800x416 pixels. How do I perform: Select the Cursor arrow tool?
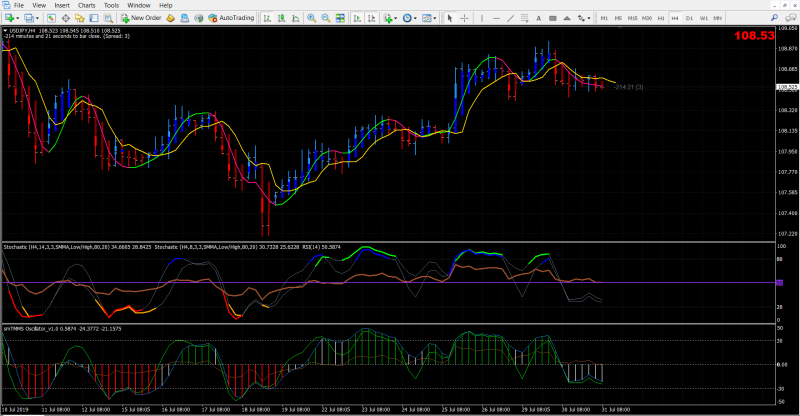[449, 18]
